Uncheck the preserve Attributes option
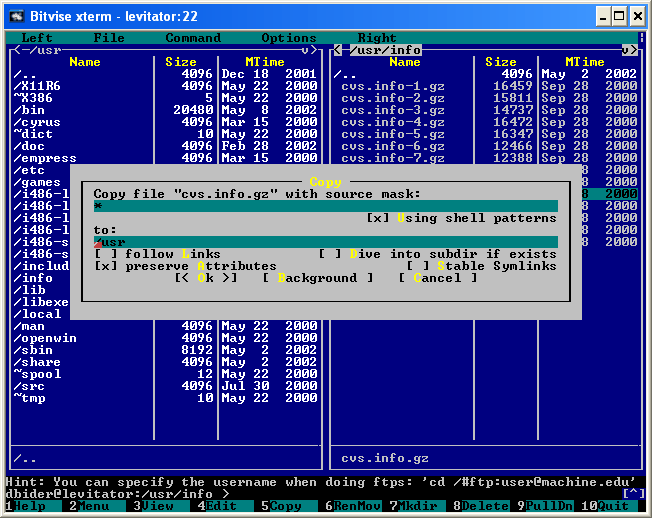 click(106, 266)
